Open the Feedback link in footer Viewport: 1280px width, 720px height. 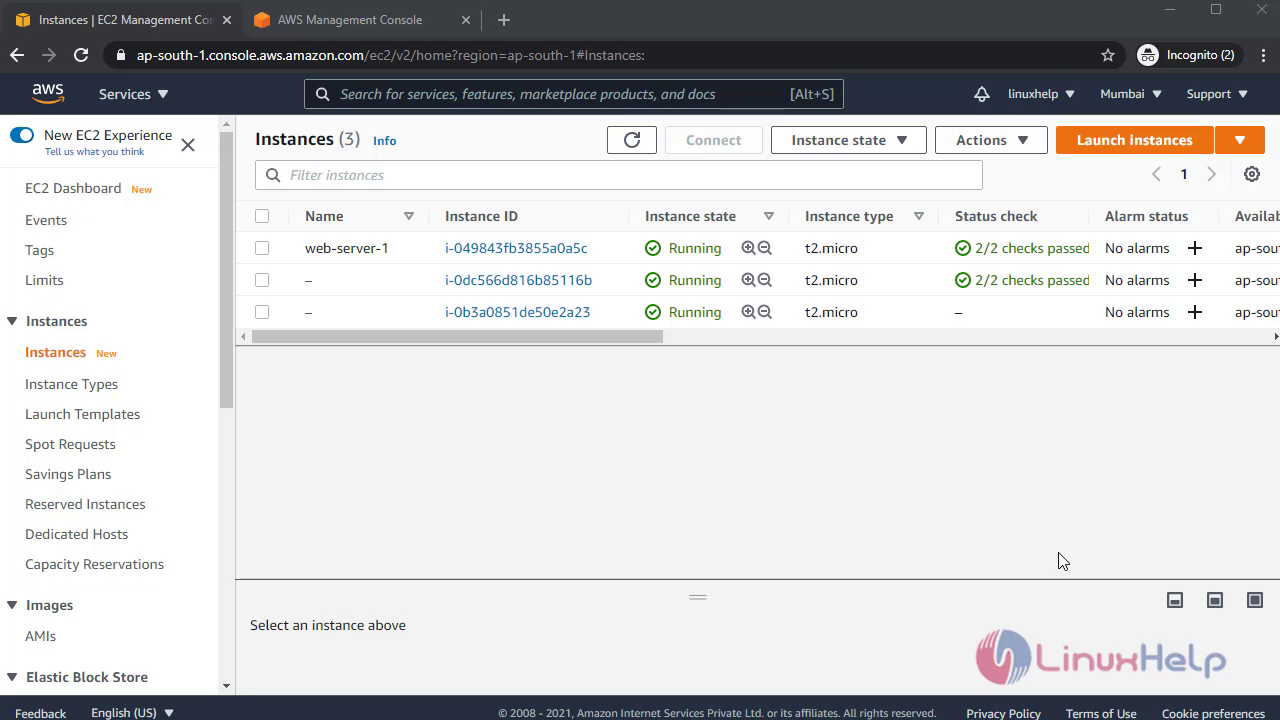41,713
